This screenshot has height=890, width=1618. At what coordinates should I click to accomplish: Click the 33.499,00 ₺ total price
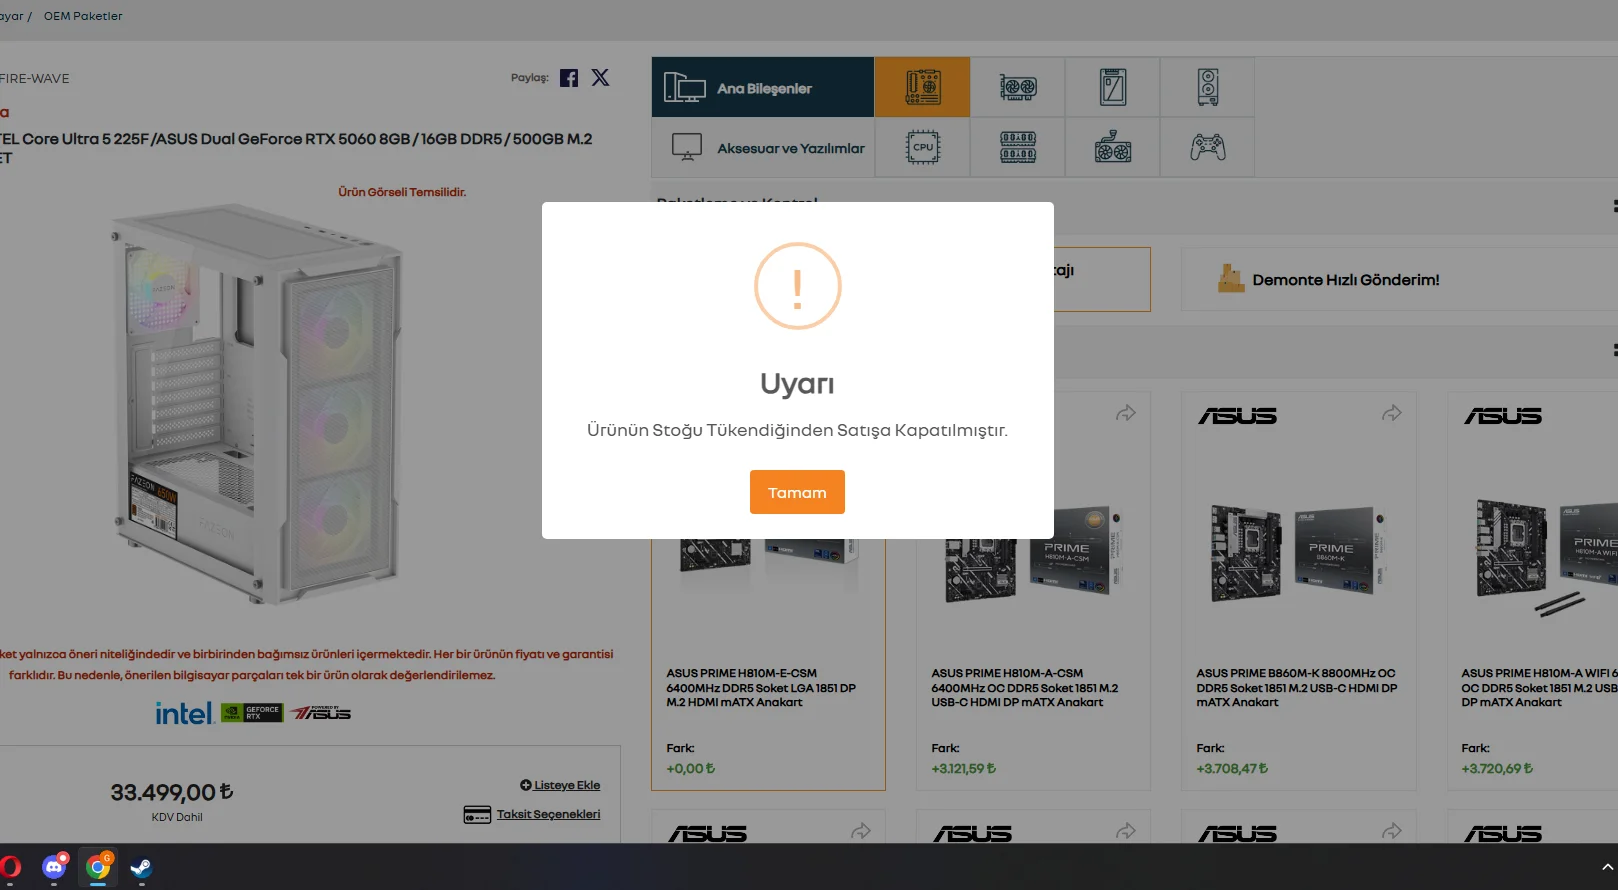point(172,792)
